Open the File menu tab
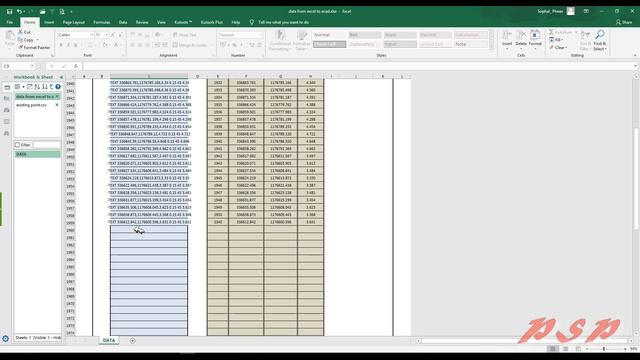Image resolution: width=640 pixels, height=360 pixels. click(x=10, y=22)
